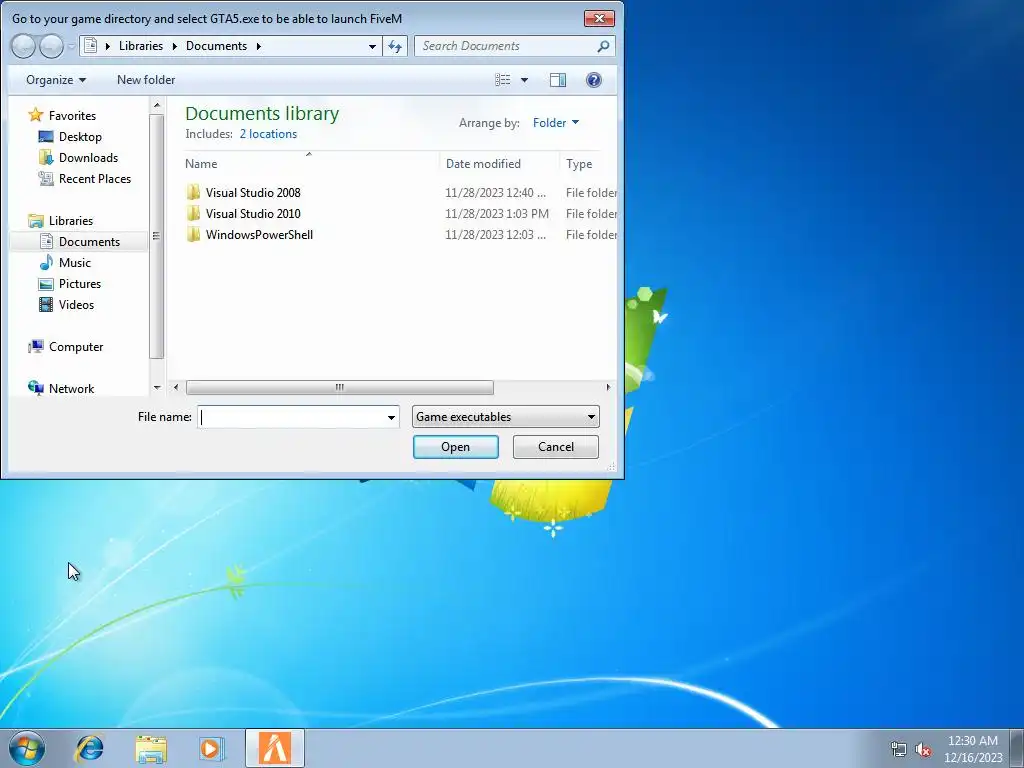Click the horizontal scrollbar right arrow
The width and height of the screenshot is (1024, 768).
(x=608, y=387)
